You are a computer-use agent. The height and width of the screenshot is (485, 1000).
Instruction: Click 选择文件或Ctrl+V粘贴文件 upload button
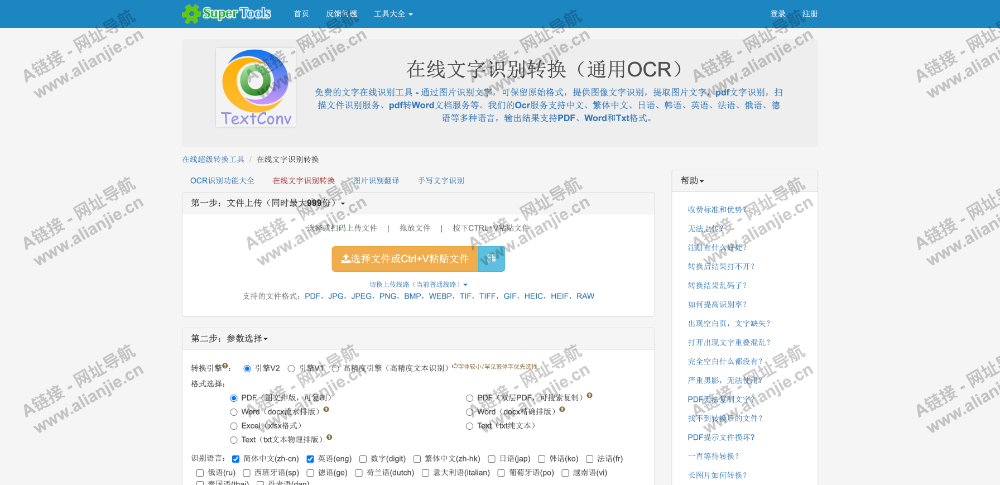(x=405, y=258)
